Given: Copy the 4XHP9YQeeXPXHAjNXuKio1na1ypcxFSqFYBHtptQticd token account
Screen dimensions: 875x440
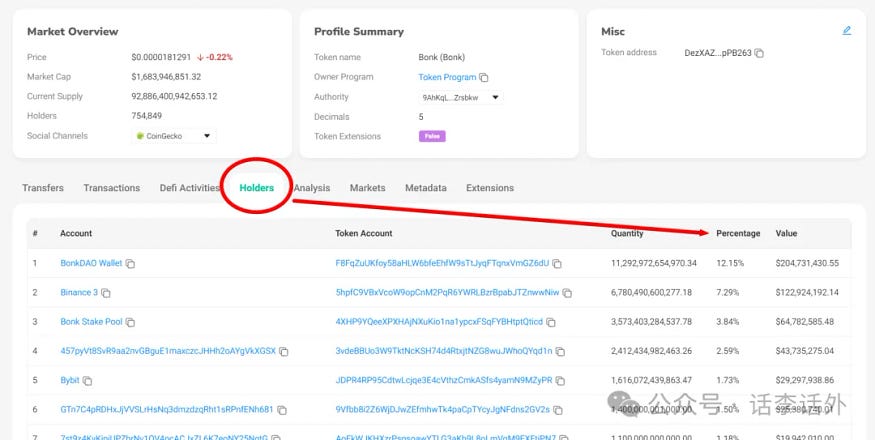Looking at the screenshot, I should [x=551, y=322].
